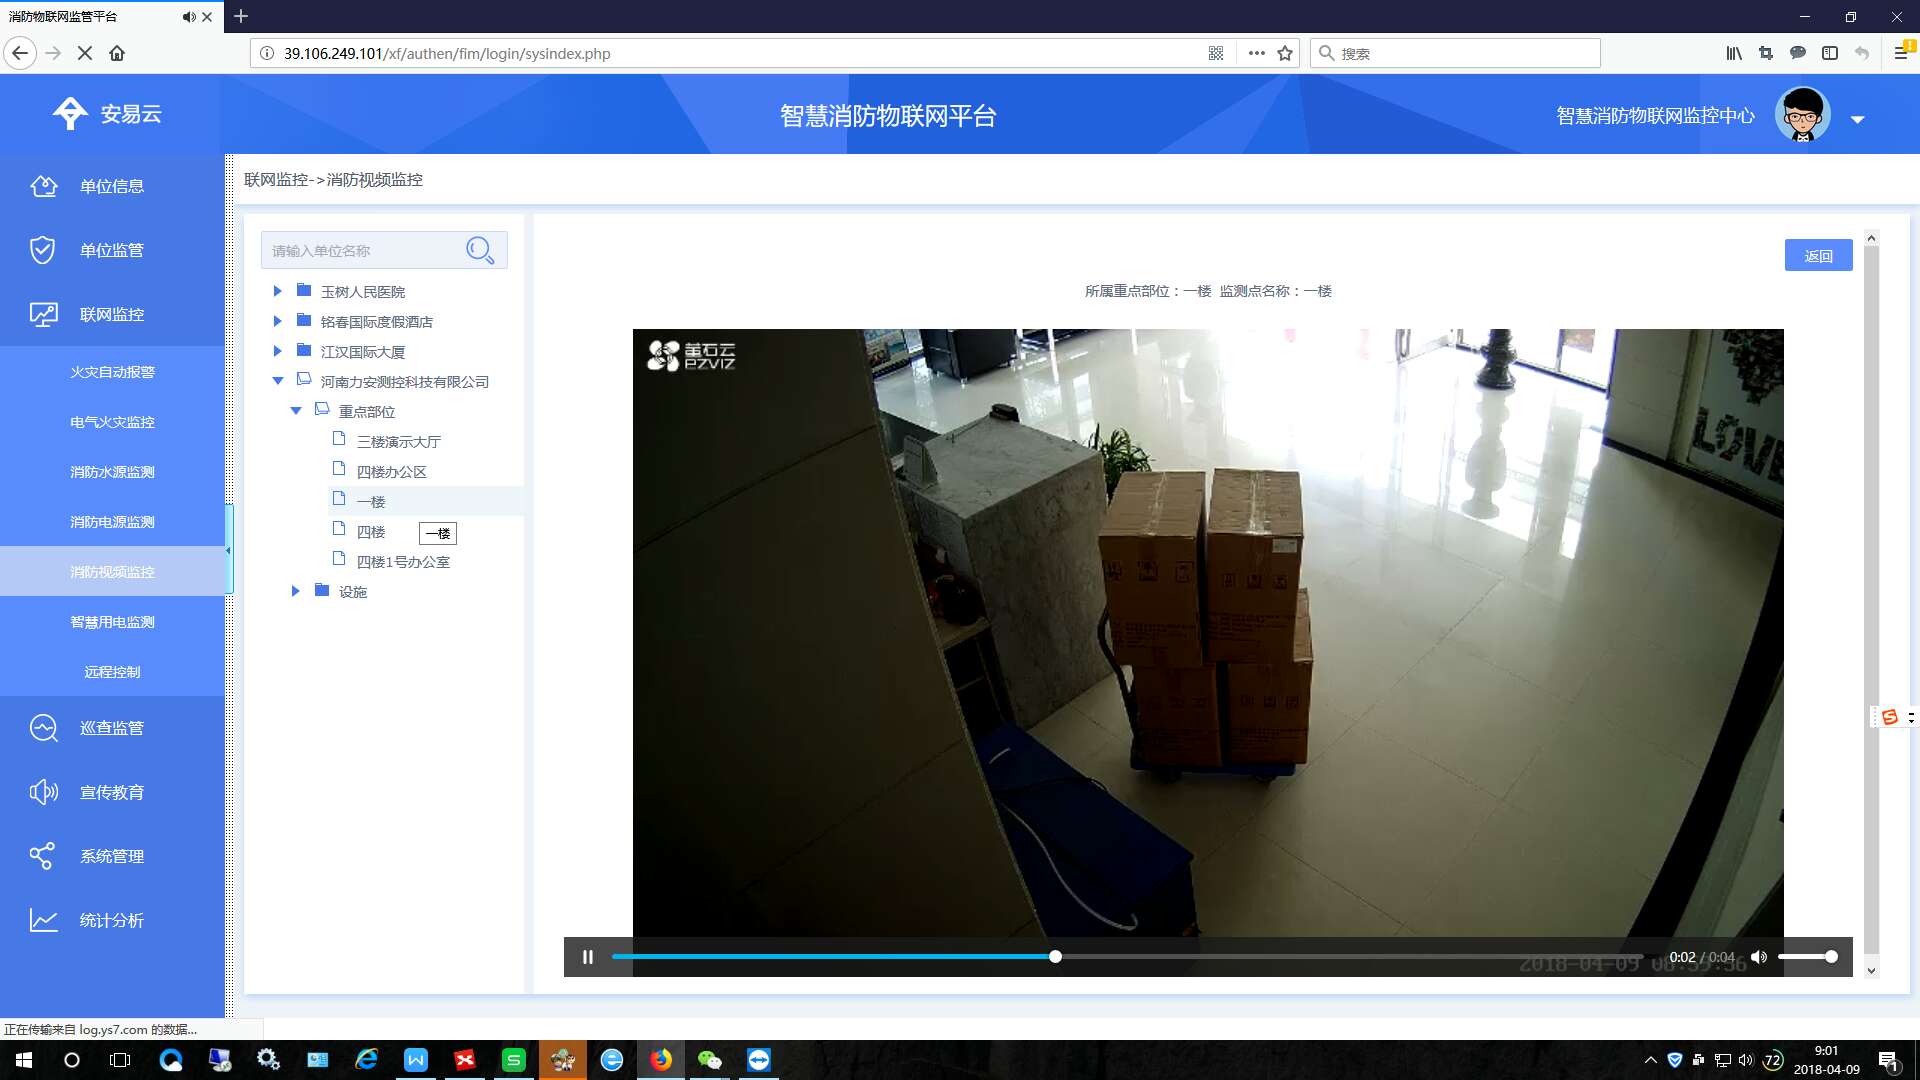Switch to Firefox in the taskbar

tap(661, 1060)
